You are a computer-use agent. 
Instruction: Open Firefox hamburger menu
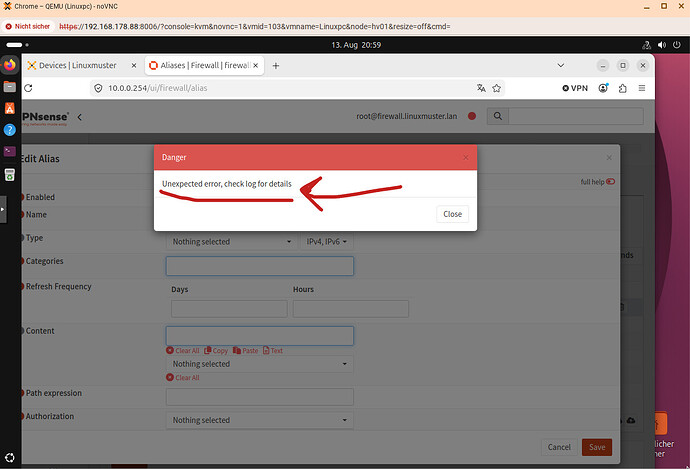[642, 88]
